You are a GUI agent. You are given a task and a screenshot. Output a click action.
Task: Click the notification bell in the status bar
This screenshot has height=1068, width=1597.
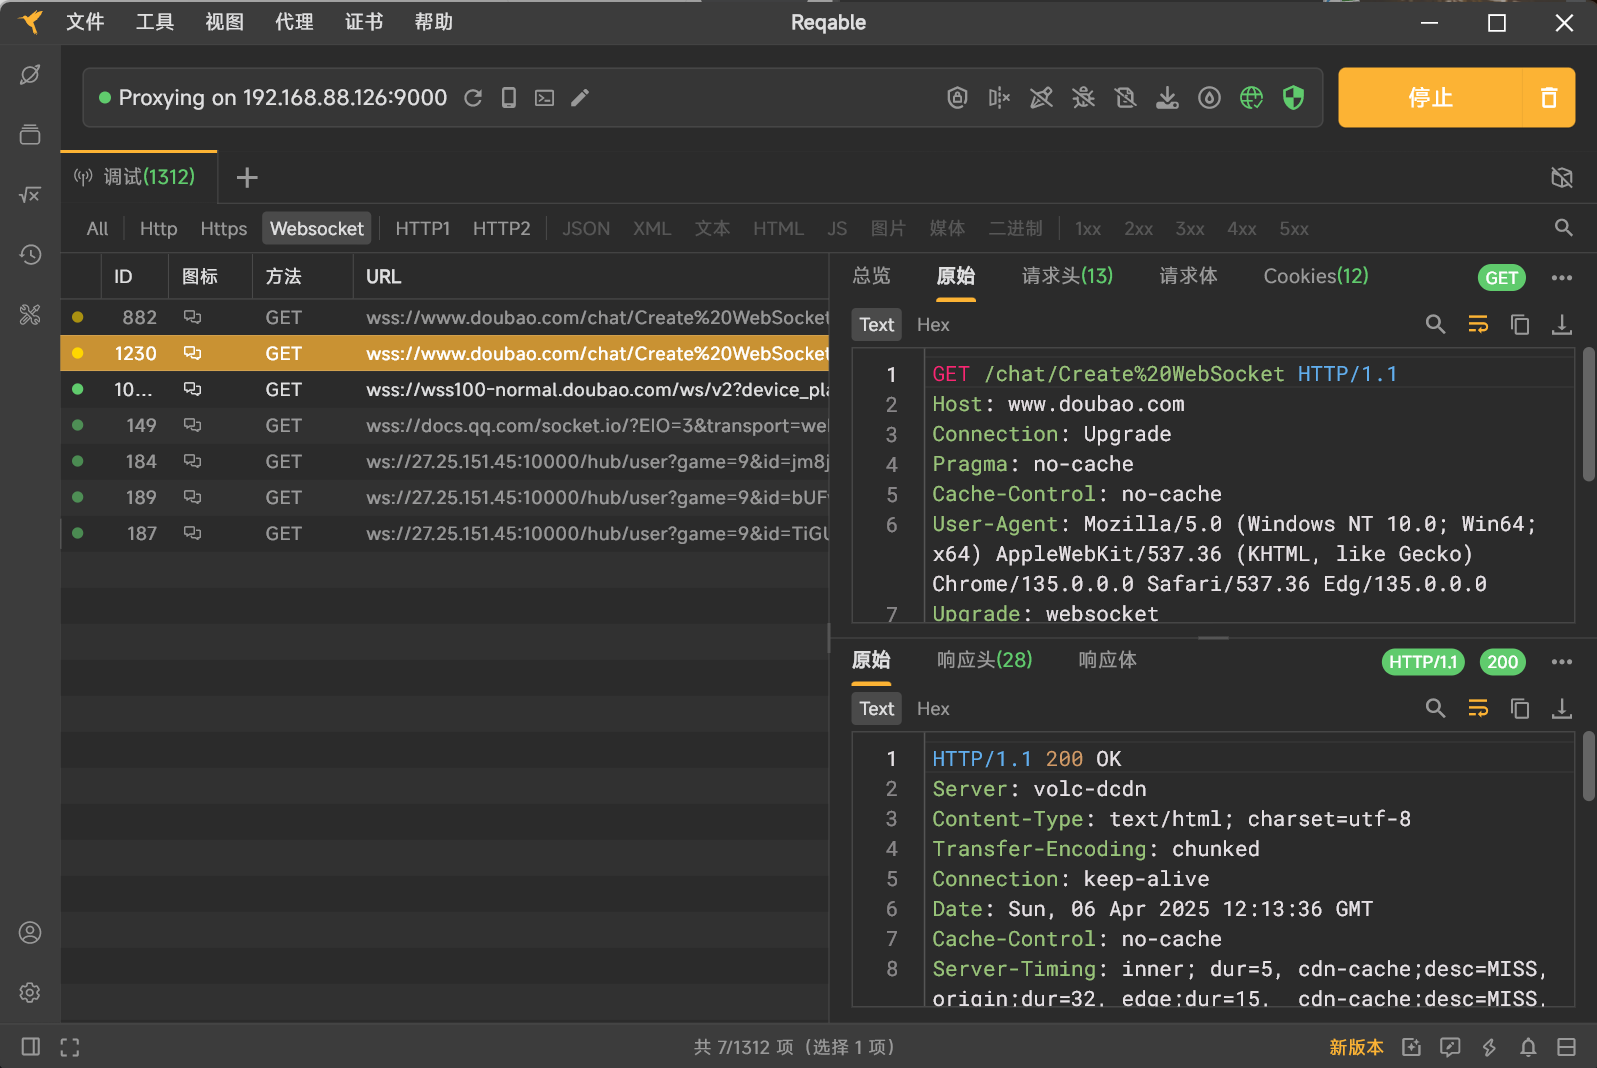(1528, 1047)
